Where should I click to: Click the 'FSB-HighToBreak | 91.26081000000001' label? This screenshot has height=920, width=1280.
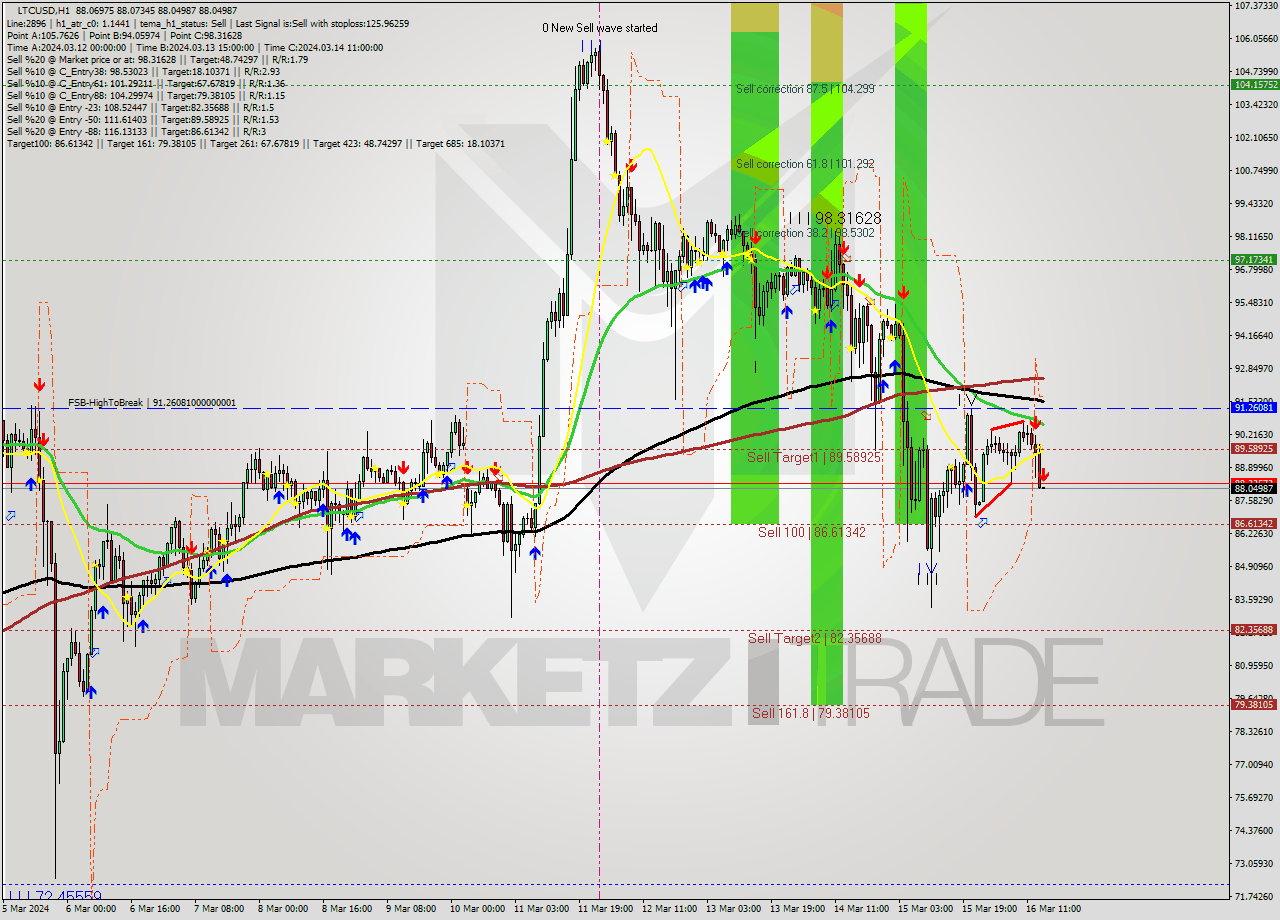click(152, 403)
